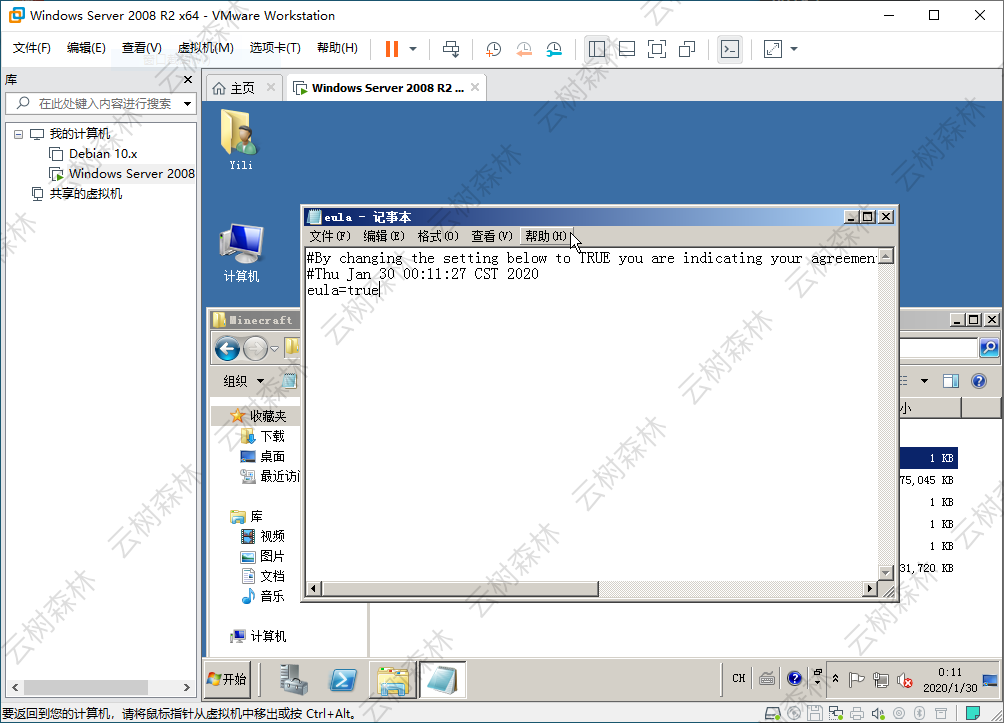This screenshot has width=1004, height=723.
Task: Close the library panel
Action: click(188, 80)
